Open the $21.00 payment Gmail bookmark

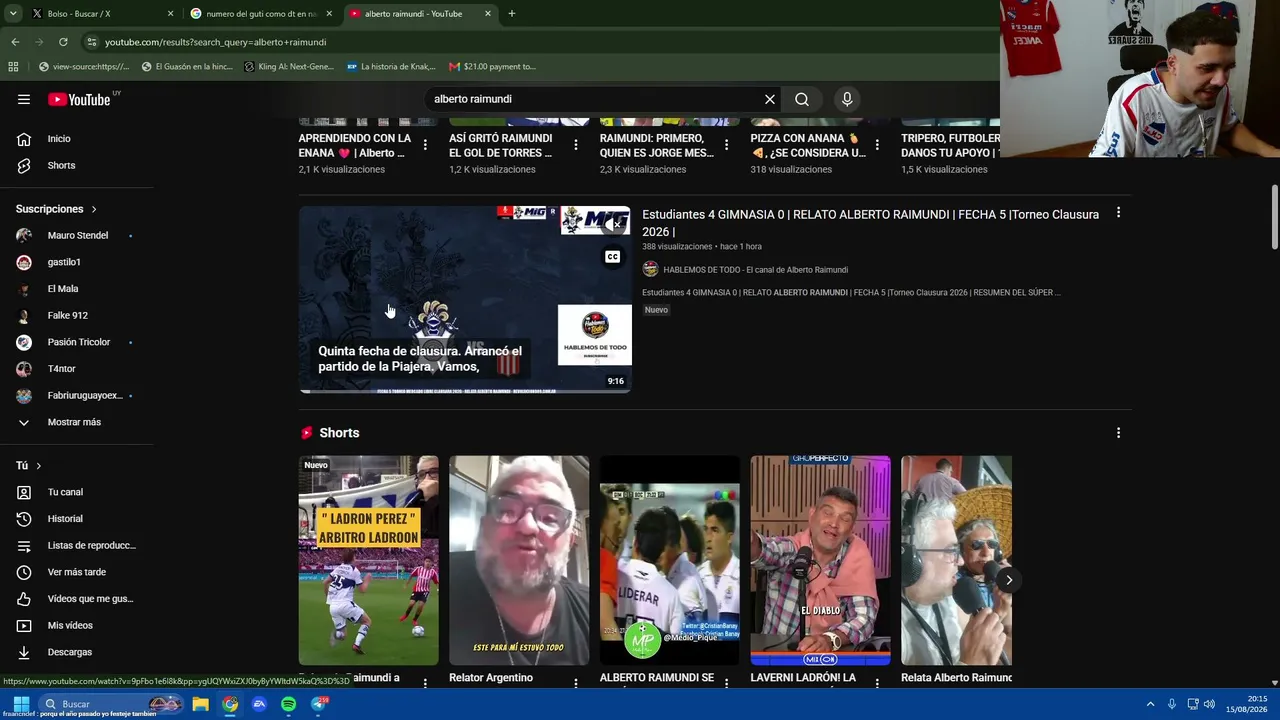[493, 67]
